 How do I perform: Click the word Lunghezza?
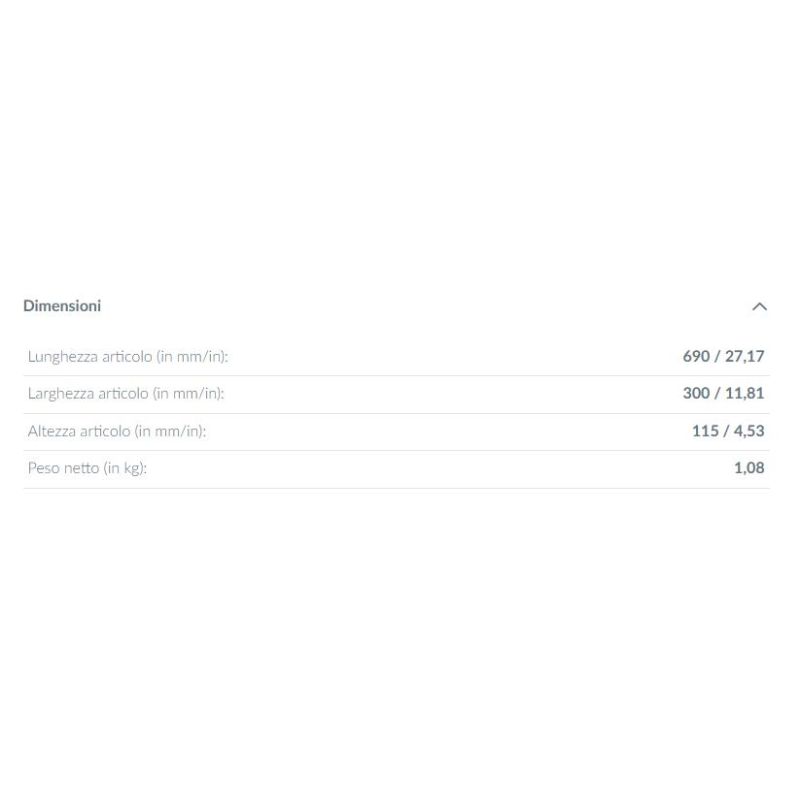pyautogui.click(x=63, y=357)
